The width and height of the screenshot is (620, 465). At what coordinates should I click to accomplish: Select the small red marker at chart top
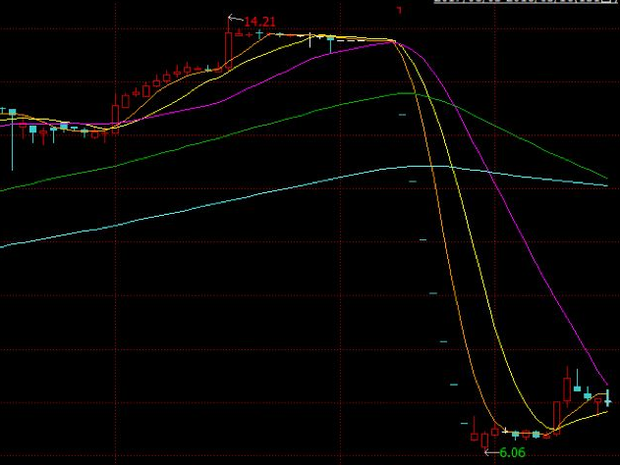399,11
